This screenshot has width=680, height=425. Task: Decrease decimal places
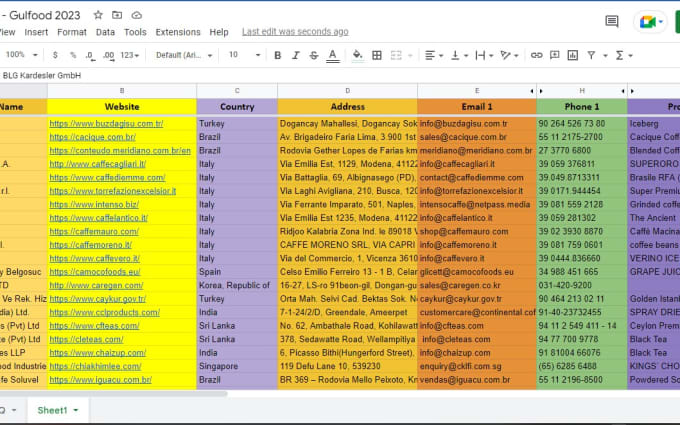pos(90,56)
